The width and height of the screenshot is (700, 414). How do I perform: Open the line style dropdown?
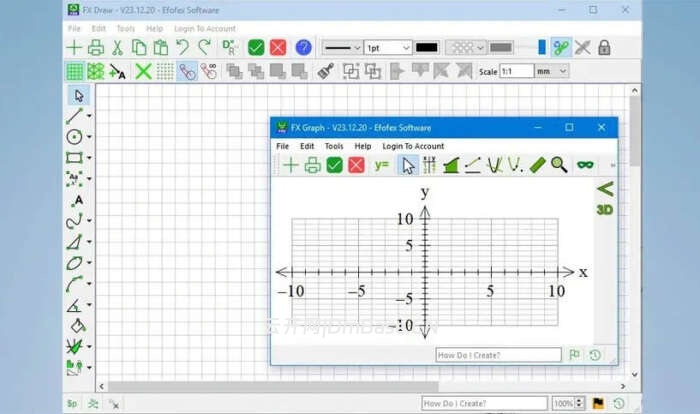341,47
